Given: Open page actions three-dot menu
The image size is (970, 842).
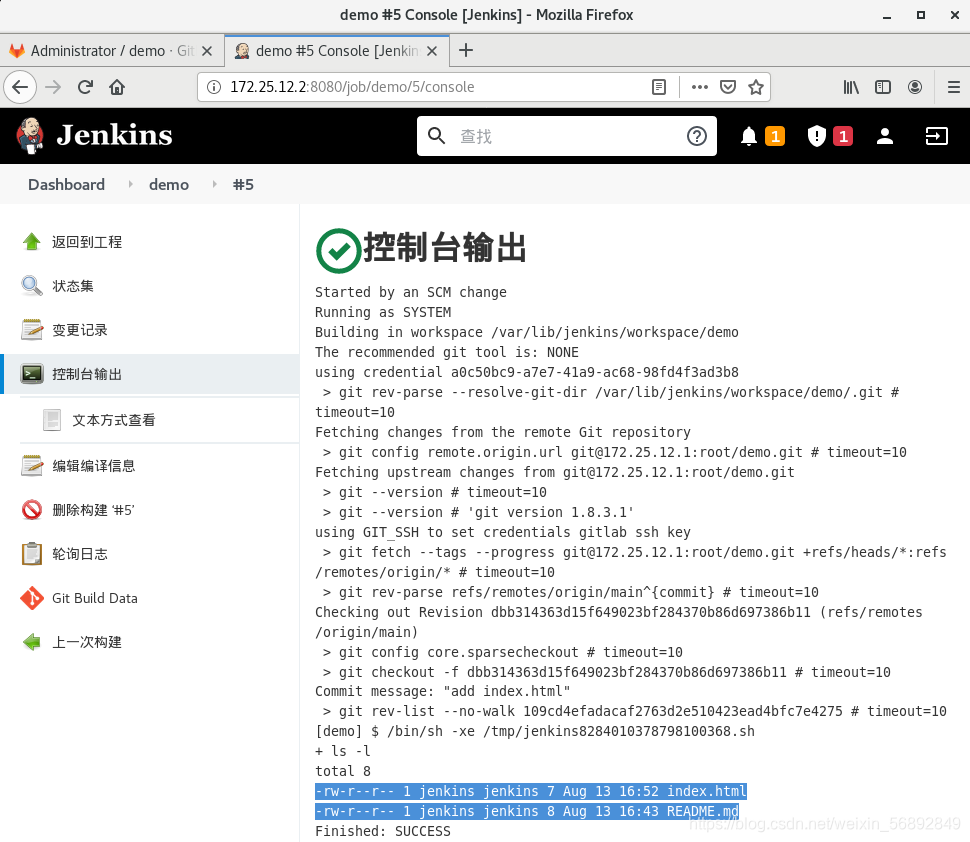Looking at the screenshot, I should (x=700, y=87).
